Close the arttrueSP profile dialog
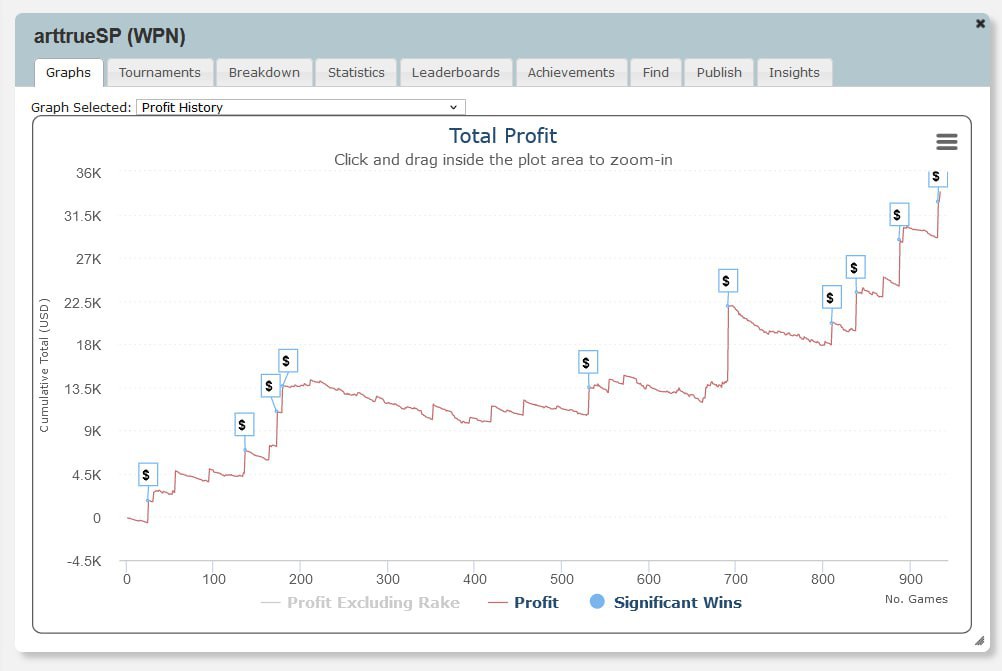This screenshot has width=1002, height=671. 980,24
